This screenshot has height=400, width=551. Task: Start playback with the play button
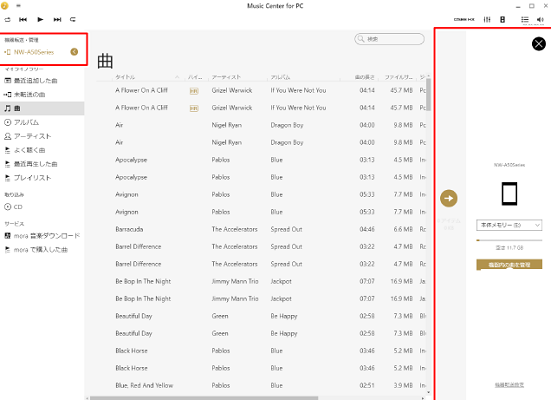pyautogui.click(x=40, y=19)
